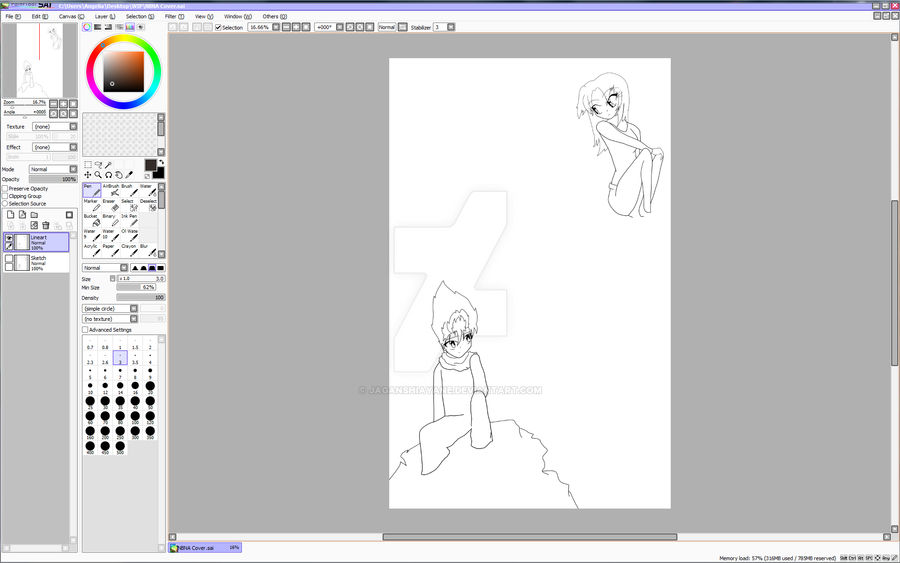Clear the layer contents icon
900x563 pixels.
34,226
